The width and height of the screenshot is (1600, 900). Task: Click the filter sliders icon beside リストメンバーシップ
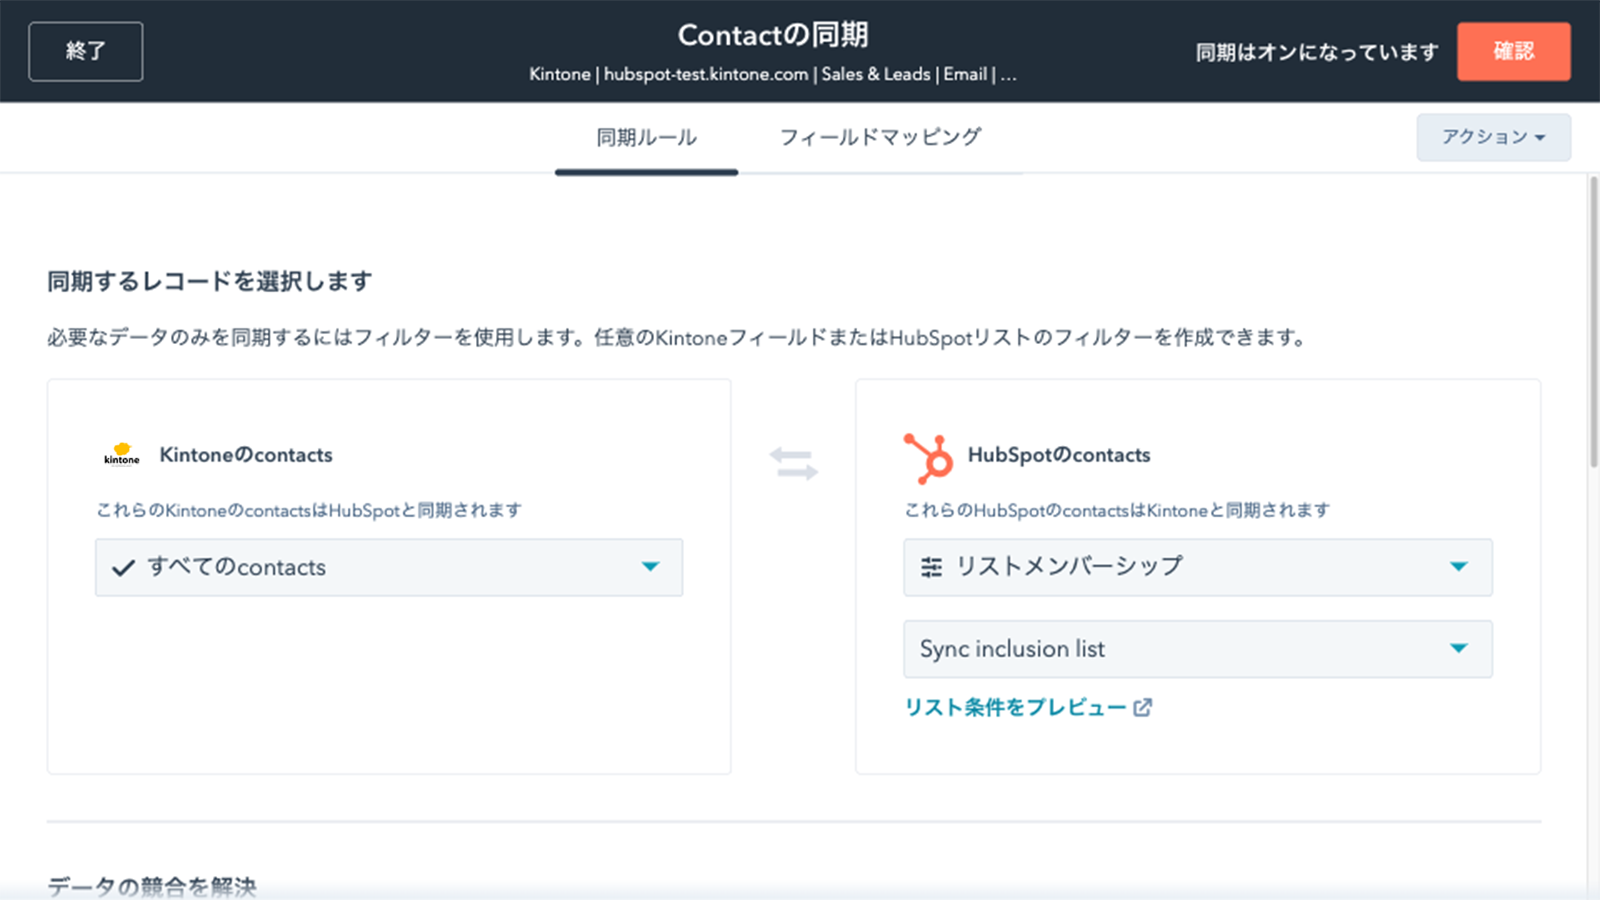tap(932, 567)
